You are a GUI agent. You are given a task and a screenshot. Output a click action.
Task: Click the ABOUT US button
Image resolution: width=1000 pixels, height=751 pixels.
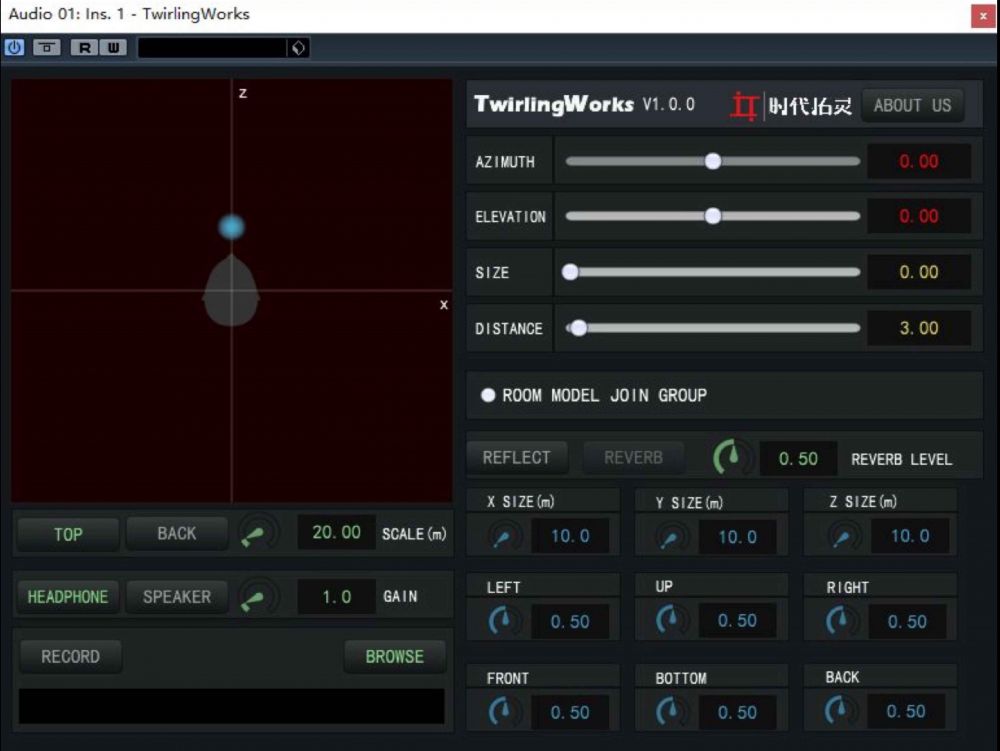912,105
